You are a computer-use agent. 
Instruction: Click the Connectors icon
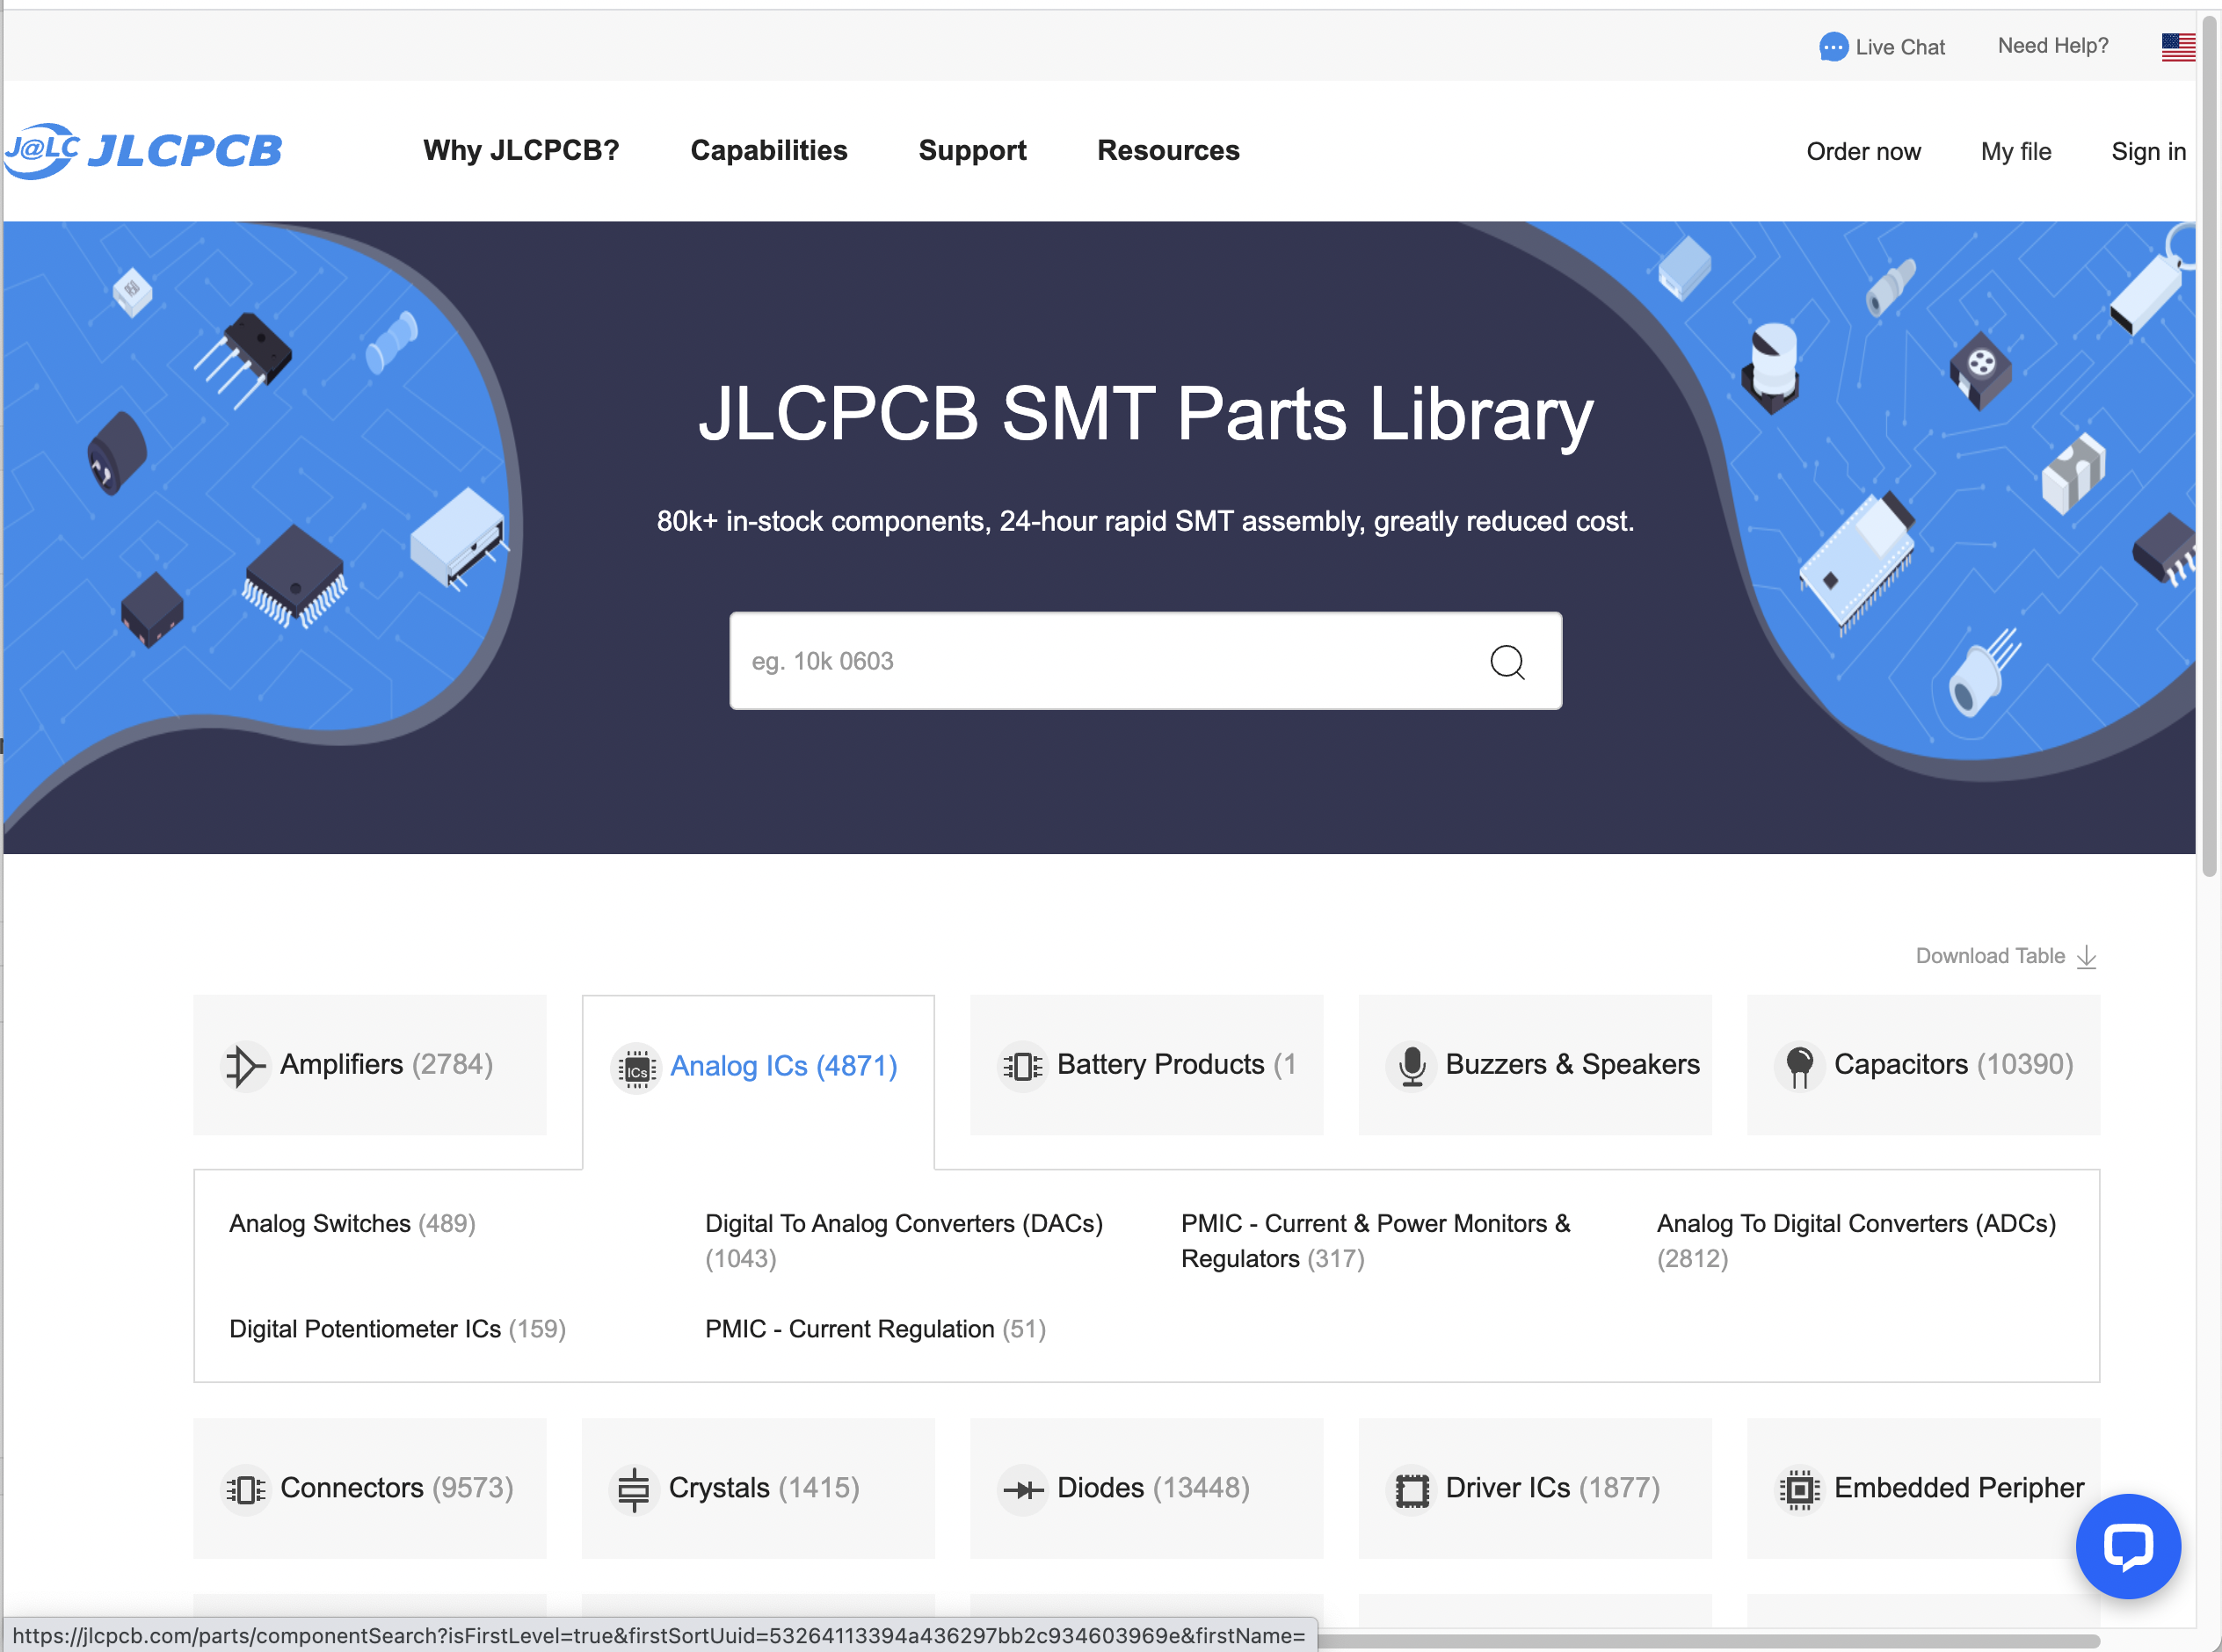click(245, 1489)
